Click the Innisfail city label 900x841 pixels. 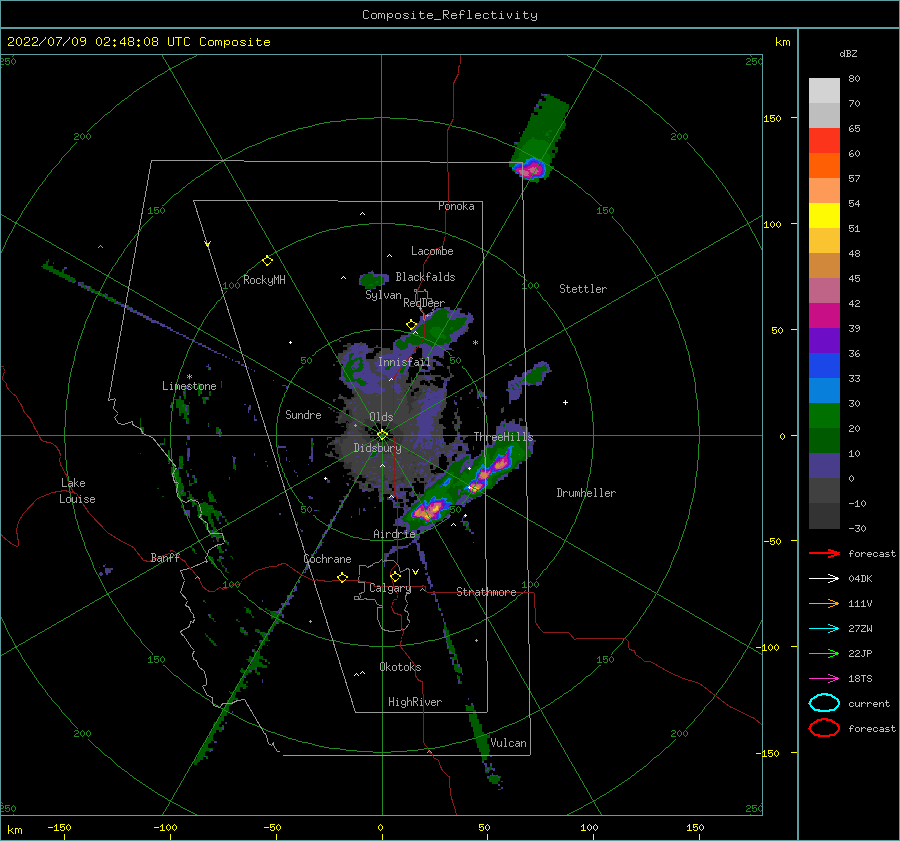(404, 362)
